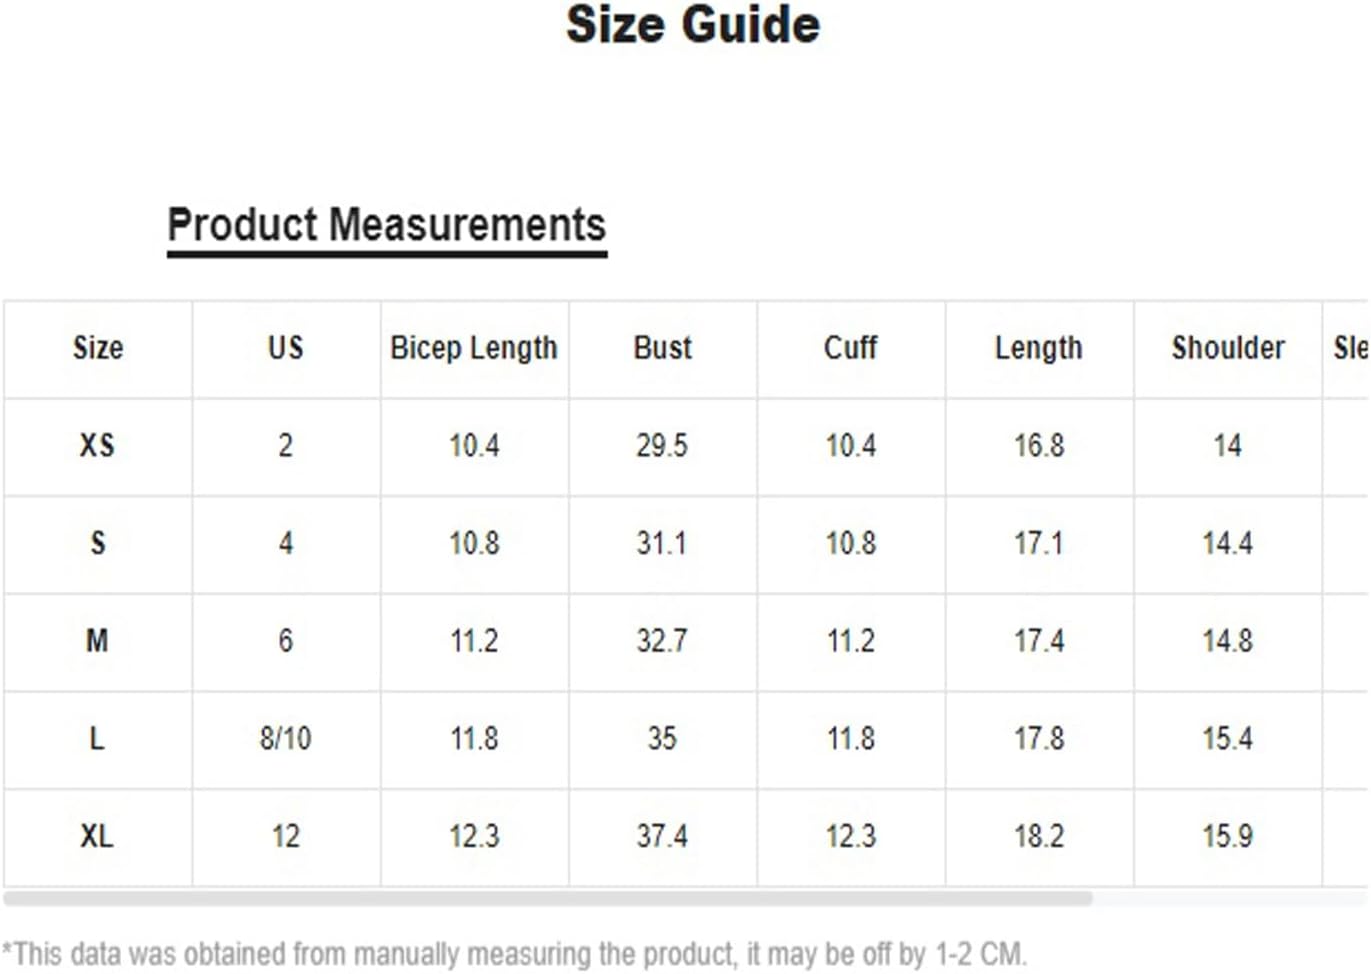Screen dimensions: 1371x974
Task: Click the L size row label
Action: [97, 738]
